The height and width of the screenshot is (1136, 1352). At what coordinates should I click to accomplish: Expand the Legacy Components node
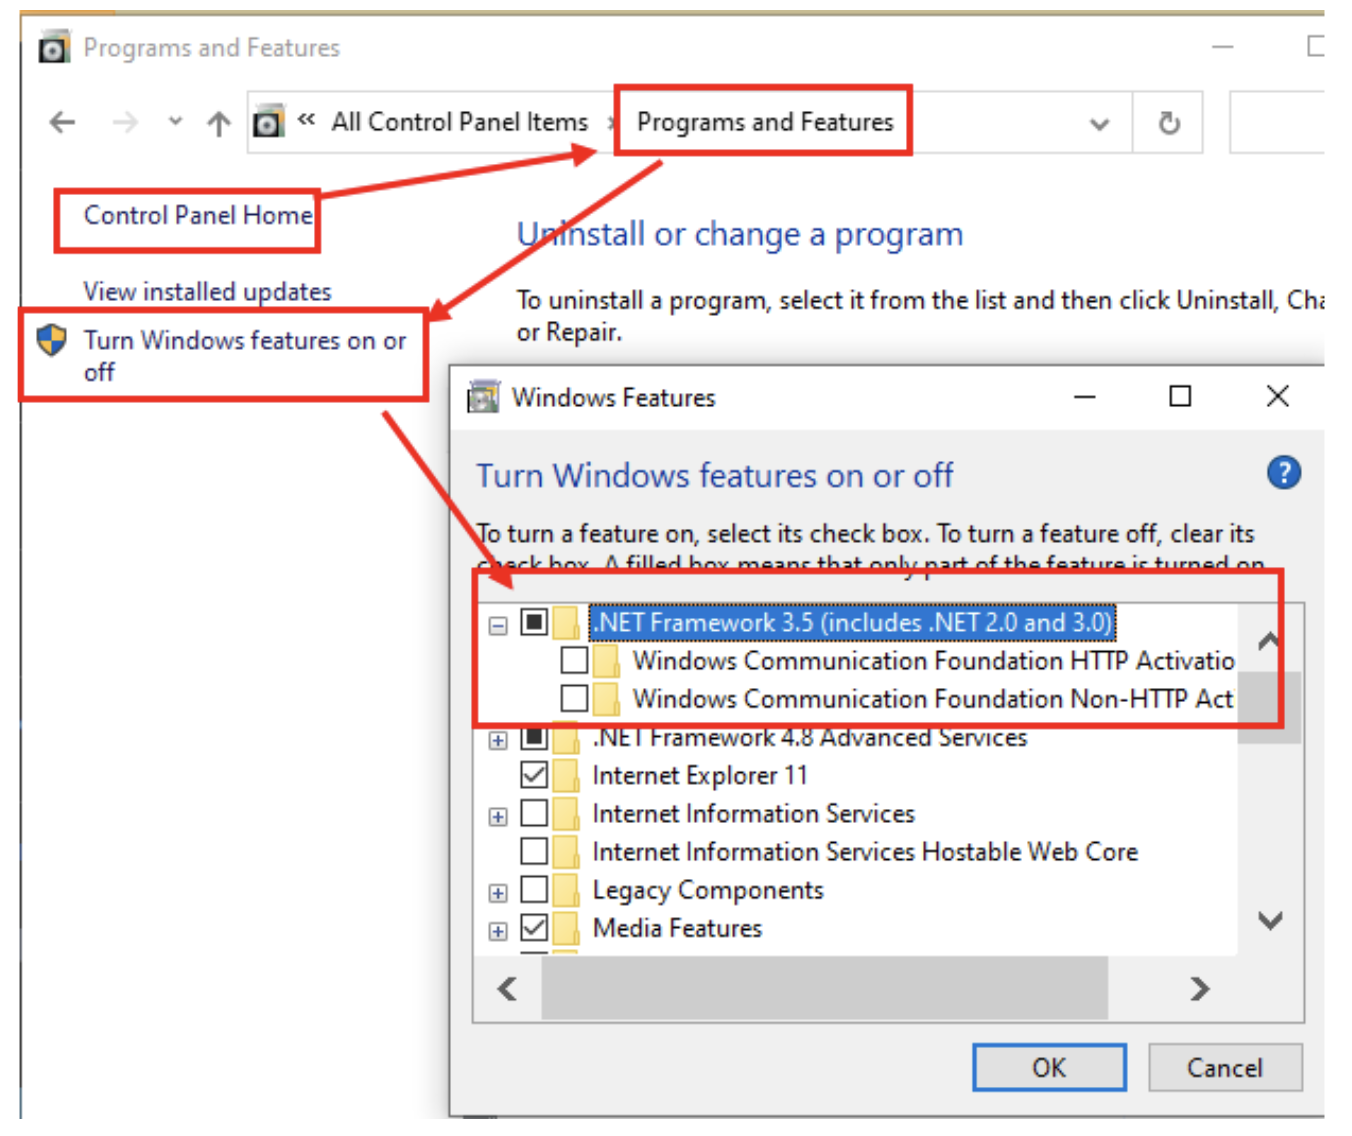pyautogui.click(x=498, y=893)
